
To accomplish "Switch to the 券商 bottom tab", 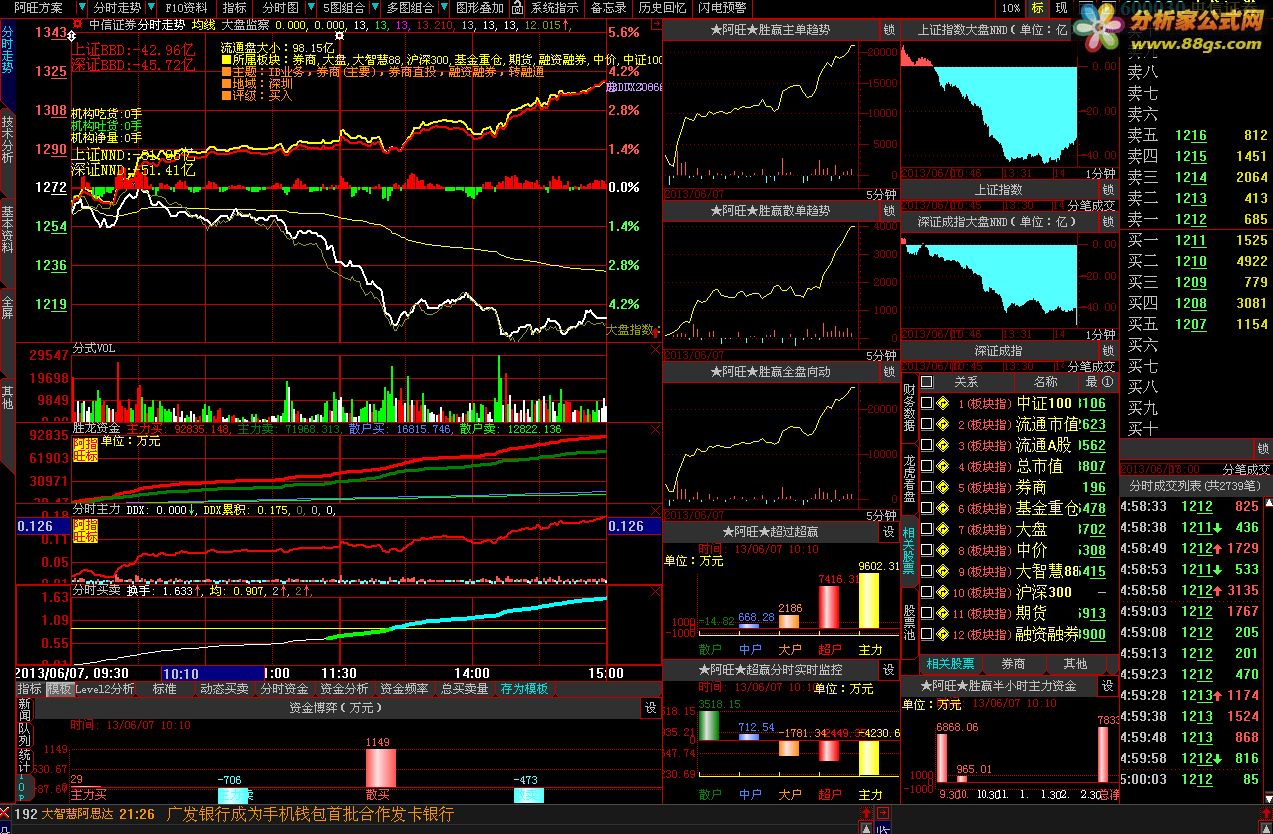I will [x=1013, y=663].
